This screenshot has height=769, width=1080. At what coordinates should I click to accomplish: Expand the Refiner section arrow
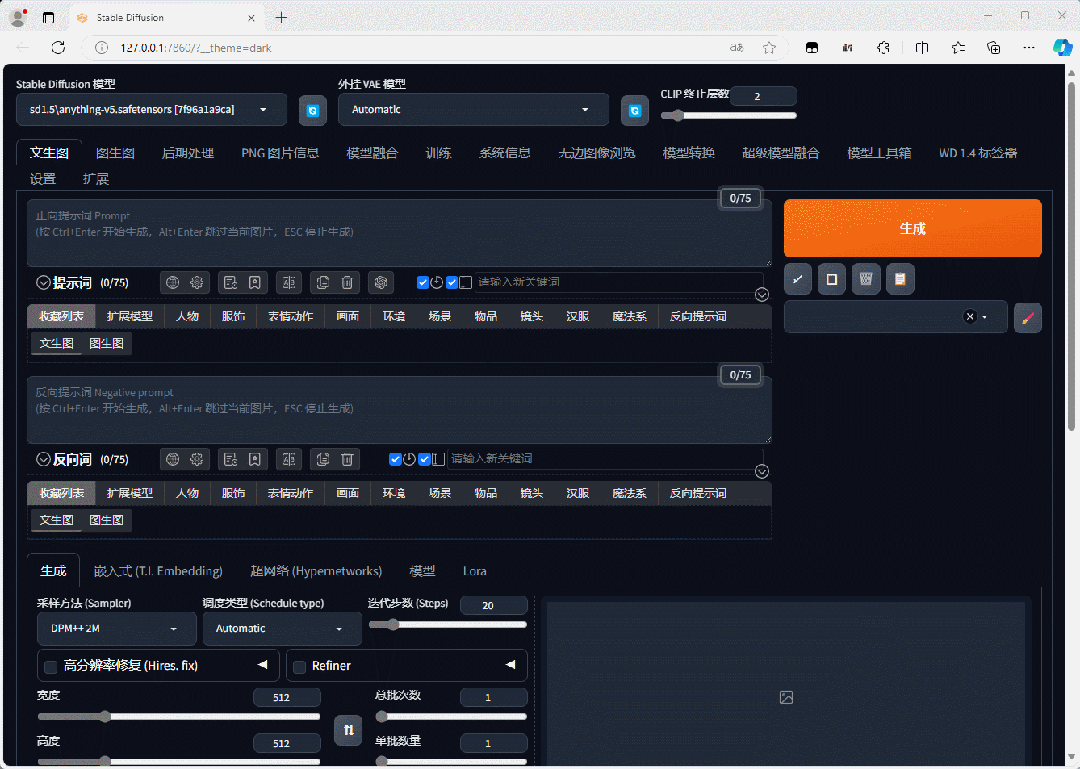pos(510,665)
